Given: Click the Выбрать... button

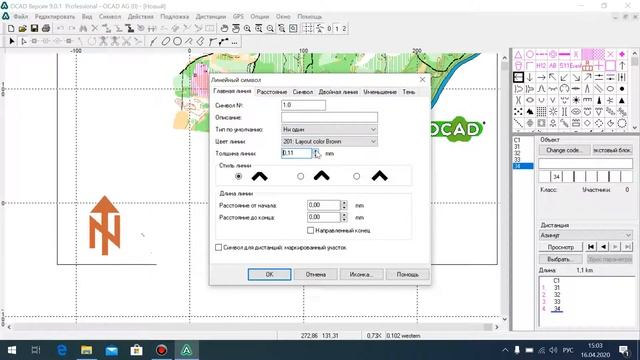Looking at the screenshot, I should pos(560,259).
